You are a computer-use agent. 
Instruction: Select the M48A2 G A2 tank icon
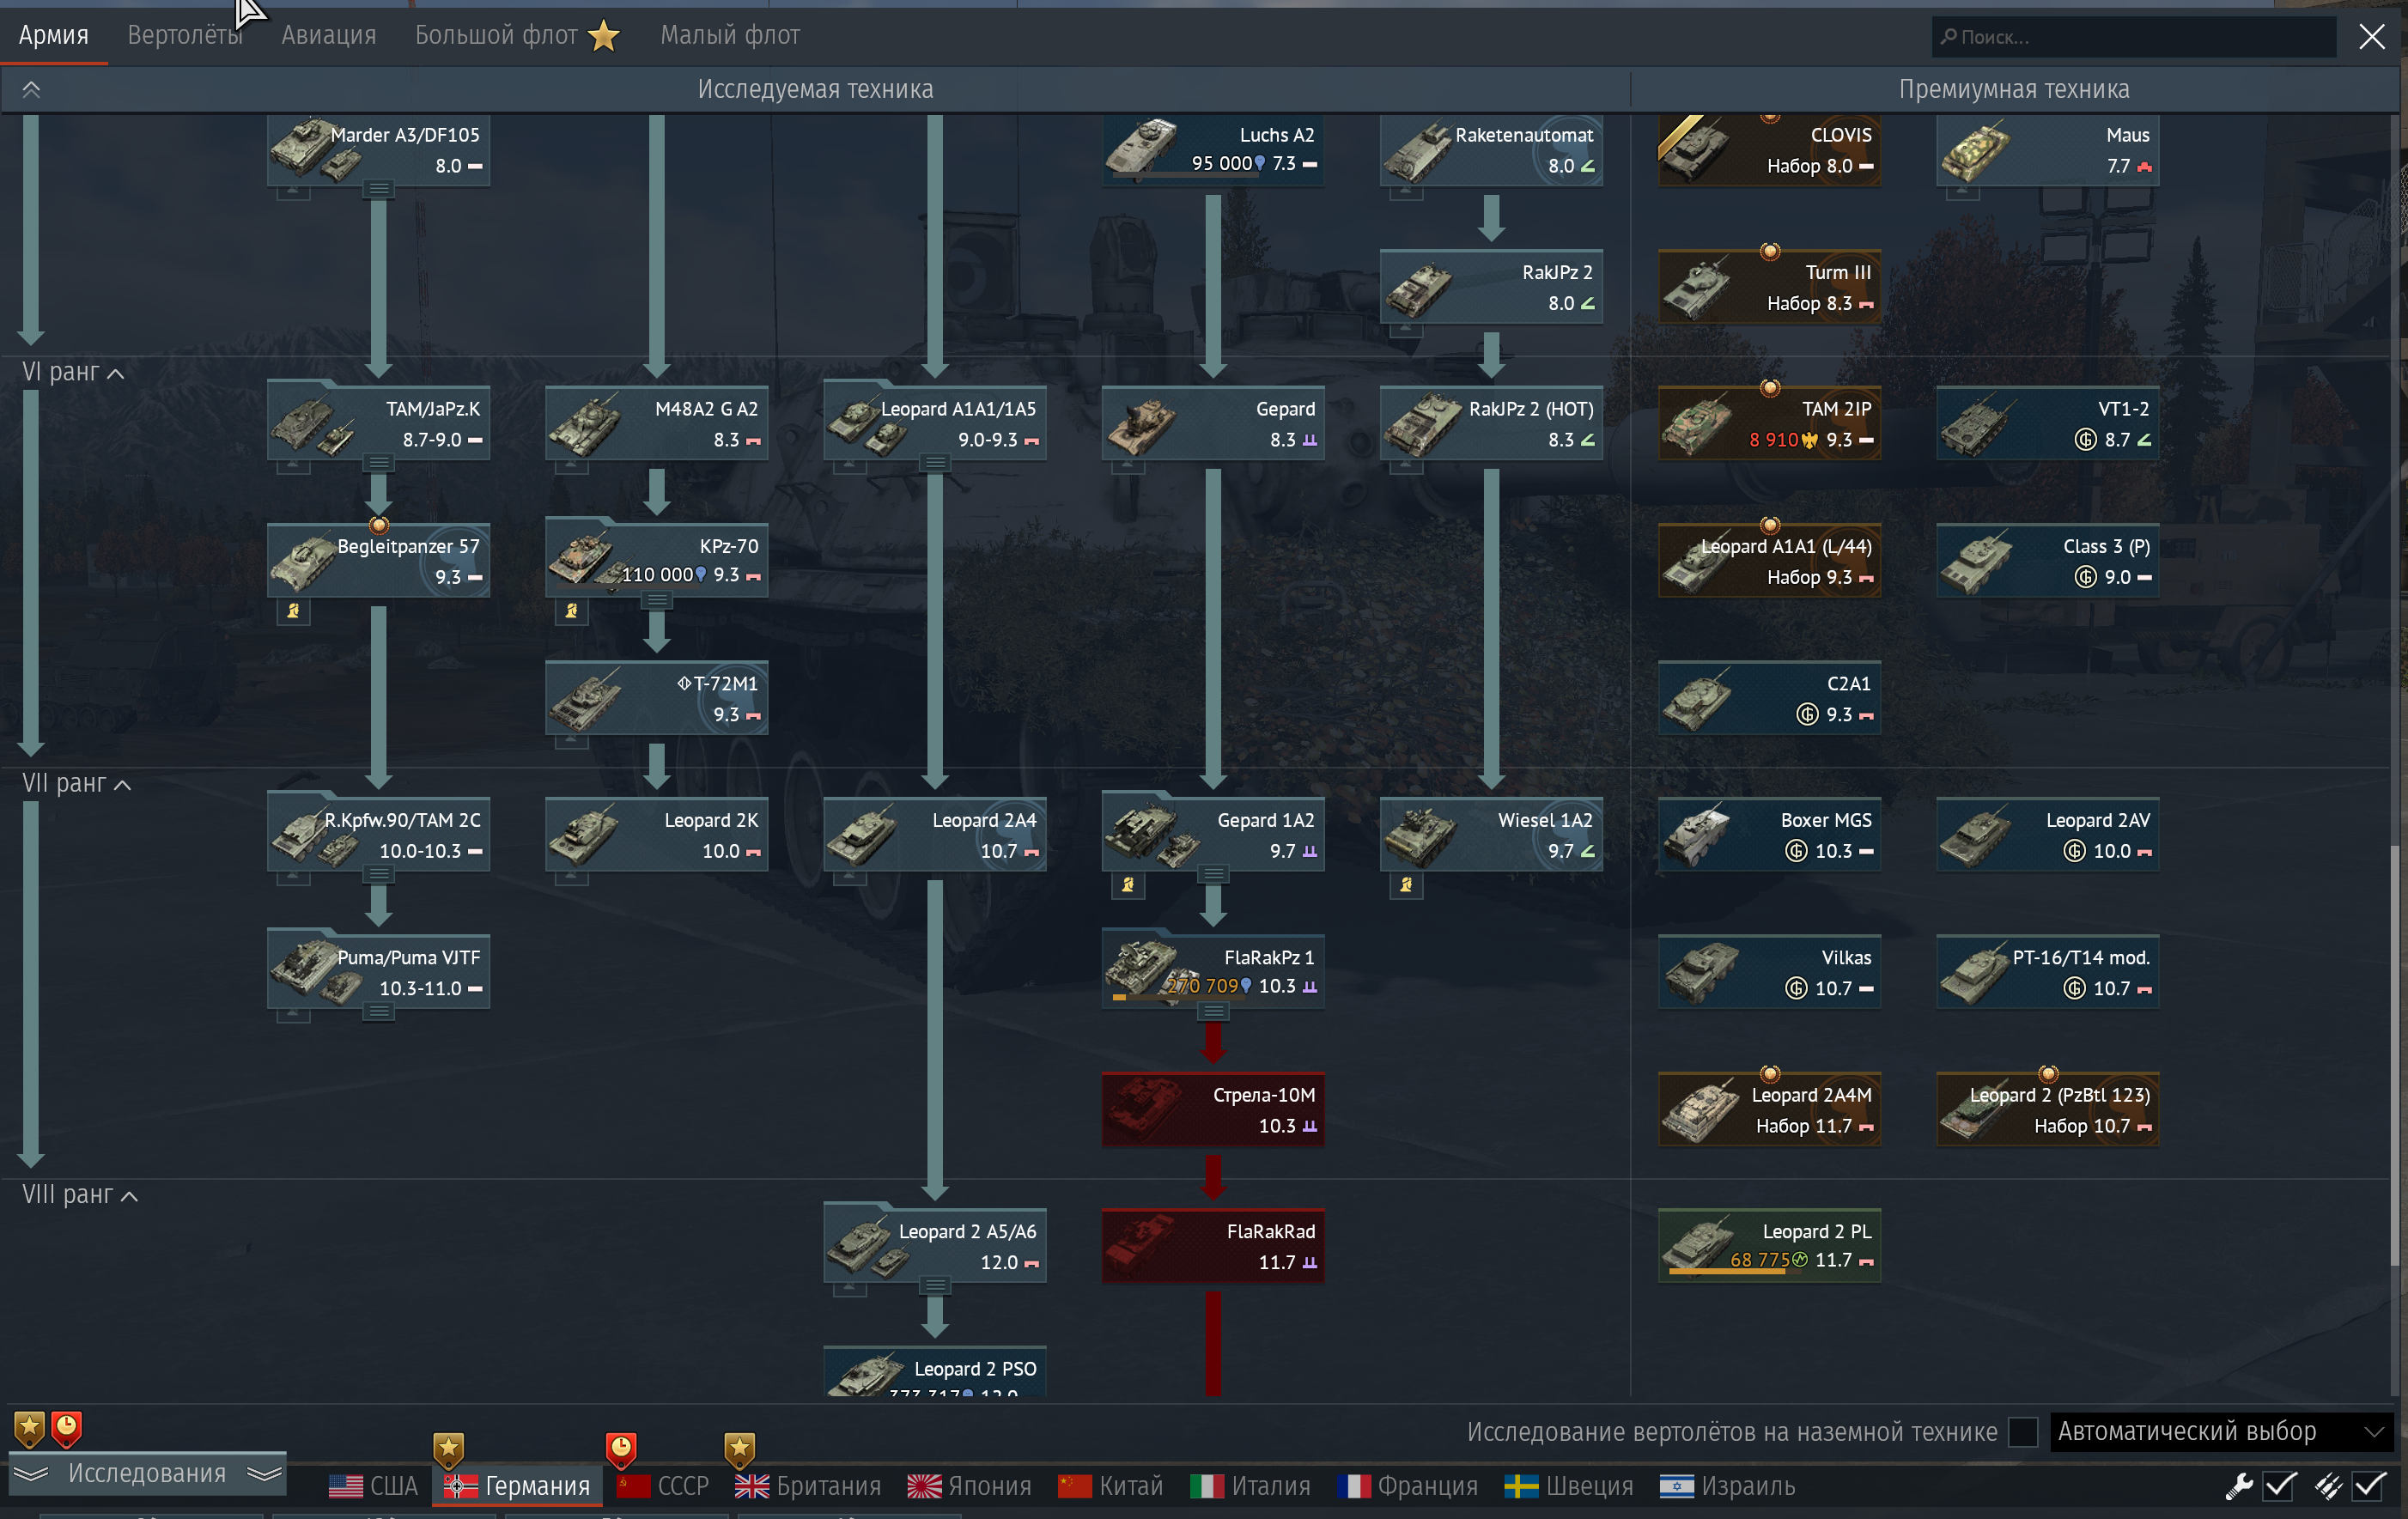pos(585,424)
